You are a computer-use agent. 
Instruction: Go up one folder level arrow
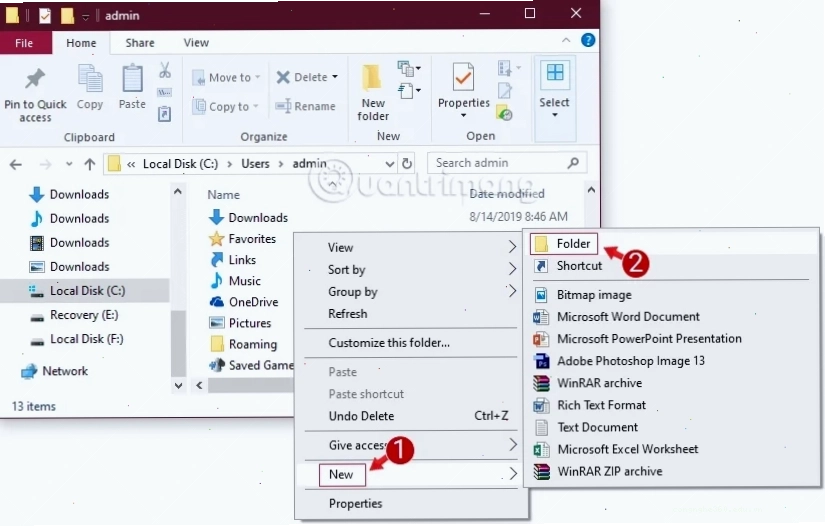click(x=89, y=164)
